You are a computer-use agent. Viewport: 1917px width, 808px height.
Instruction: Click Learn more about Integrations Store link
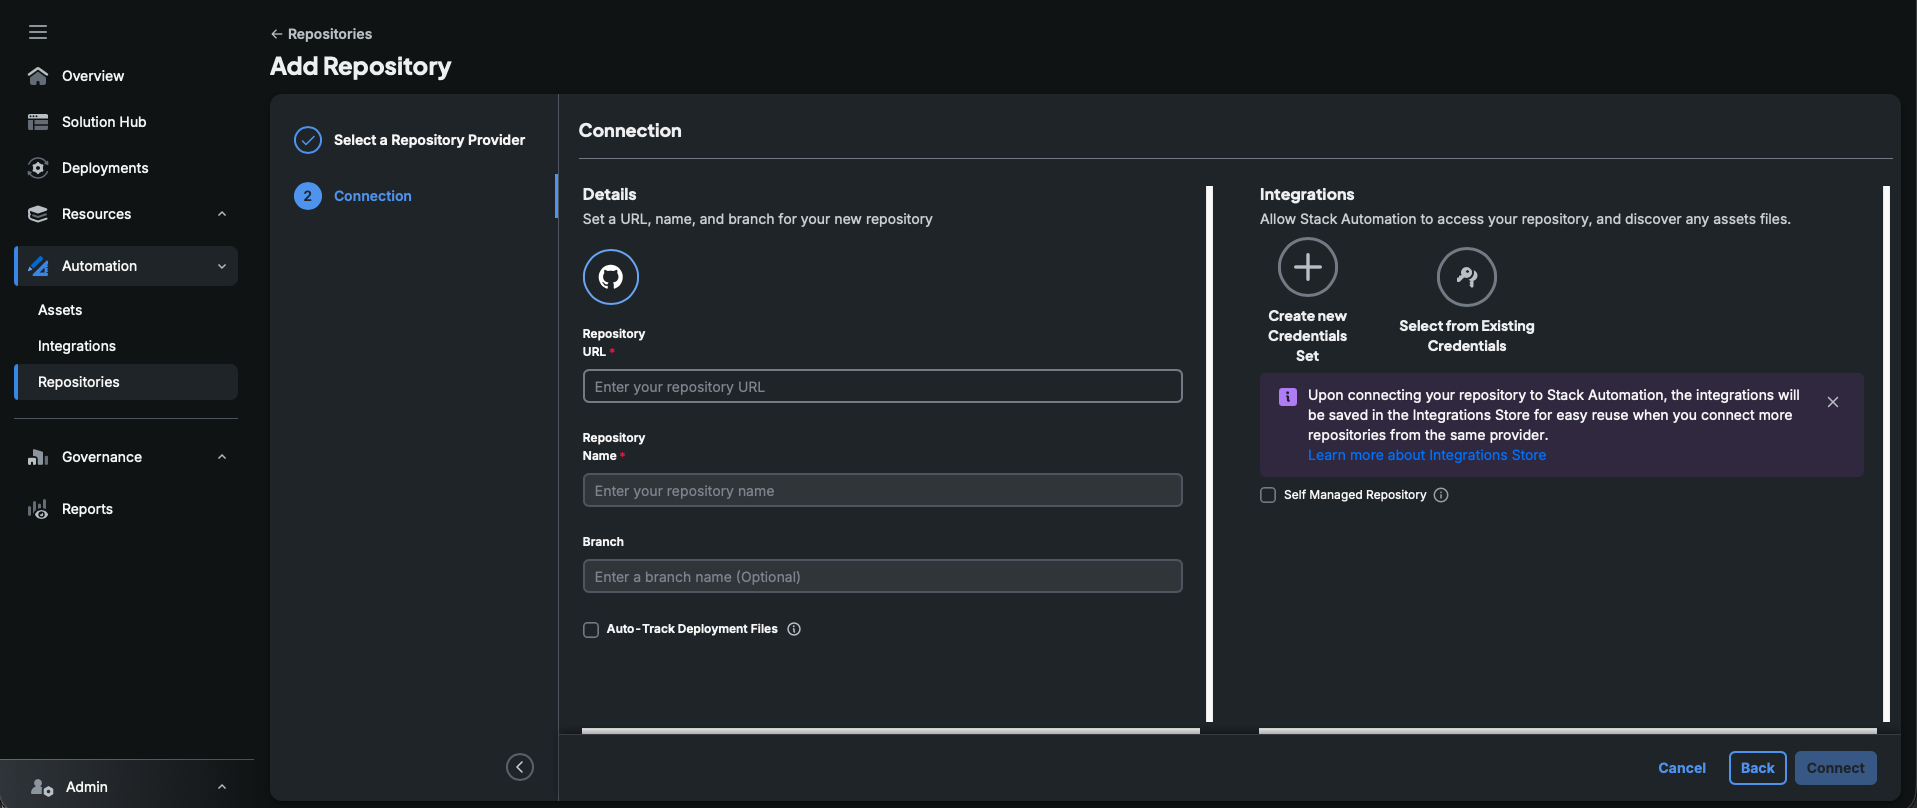[x=1427, y=455]
